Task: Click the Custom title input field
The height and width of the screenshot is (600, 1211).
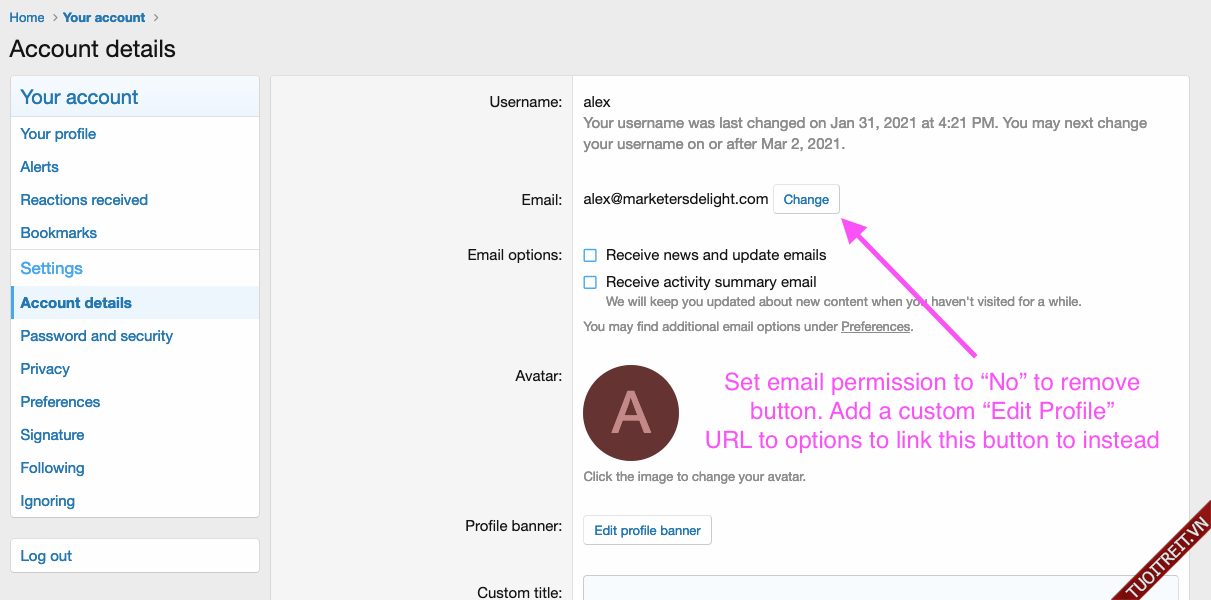Action: click(x=880, y=590)
